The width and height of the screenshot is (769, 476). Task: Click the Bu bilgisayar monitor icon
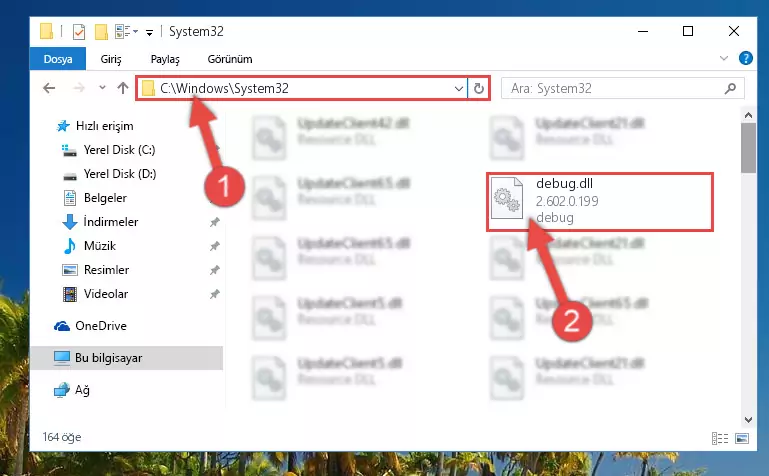click(x=62, y=358)
